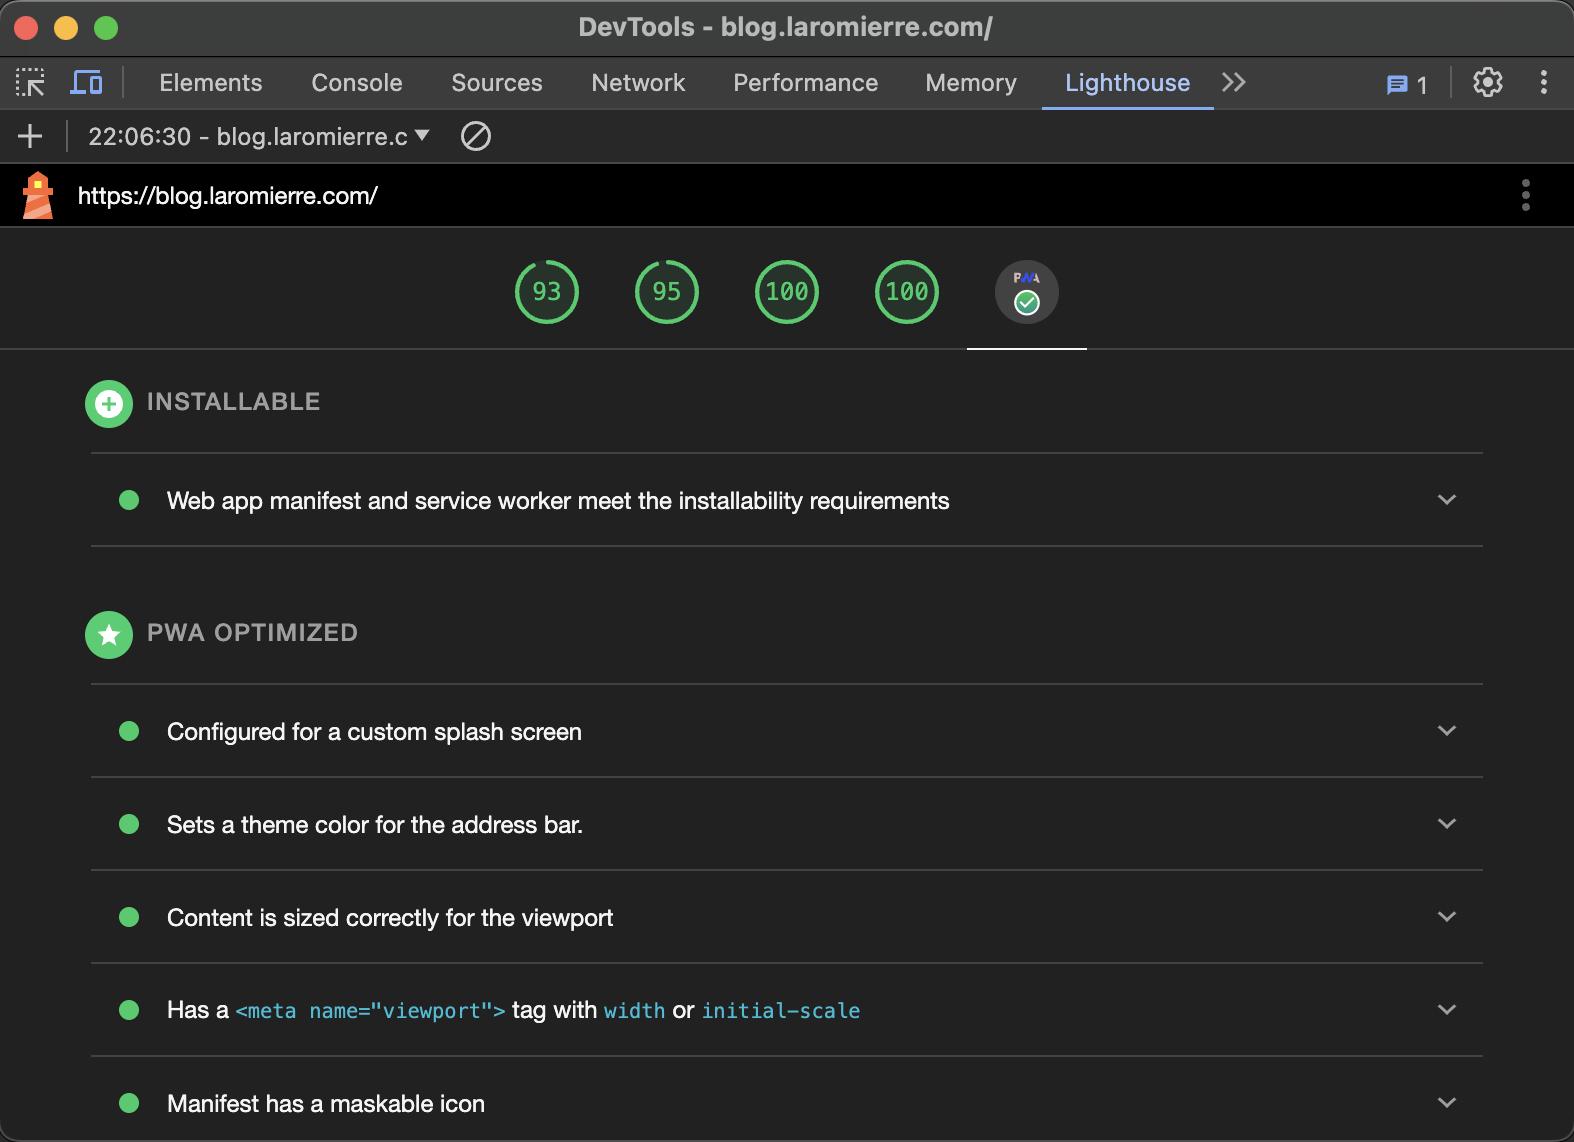The height and width of the screenshot is (1142, 1574).
Task: Open the issues counter showing 1
Action: coord(1407,85)
